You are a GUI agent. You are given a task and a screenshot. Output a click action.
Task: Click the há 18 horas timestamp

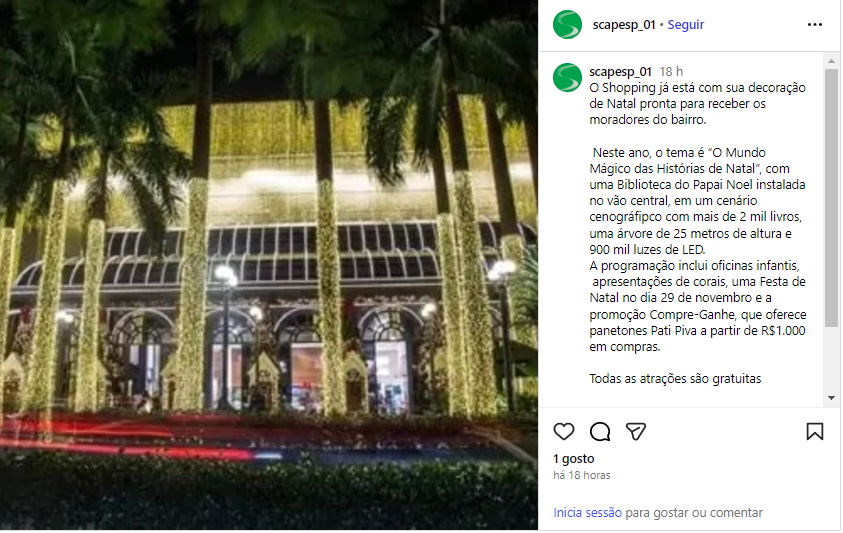(582, 475)
